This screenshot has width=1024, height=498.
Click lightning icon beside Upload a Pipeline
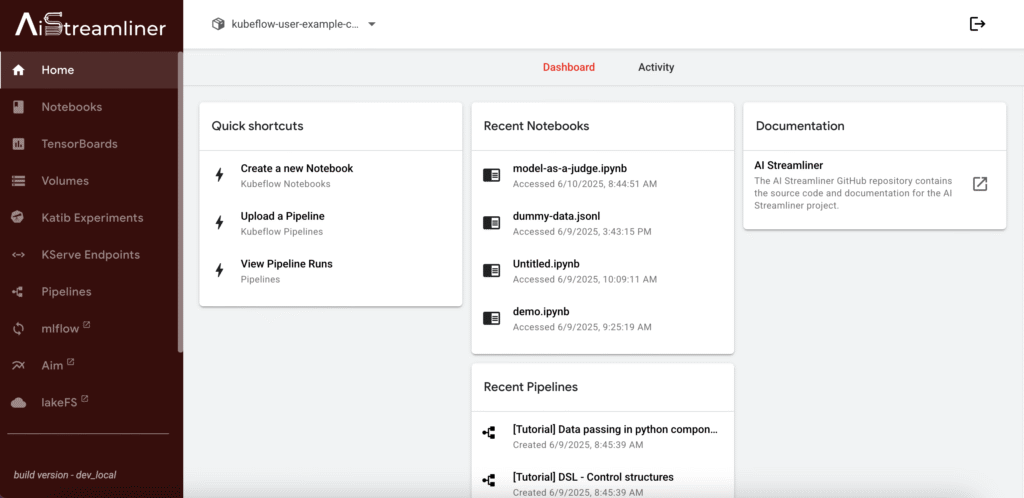219,223
